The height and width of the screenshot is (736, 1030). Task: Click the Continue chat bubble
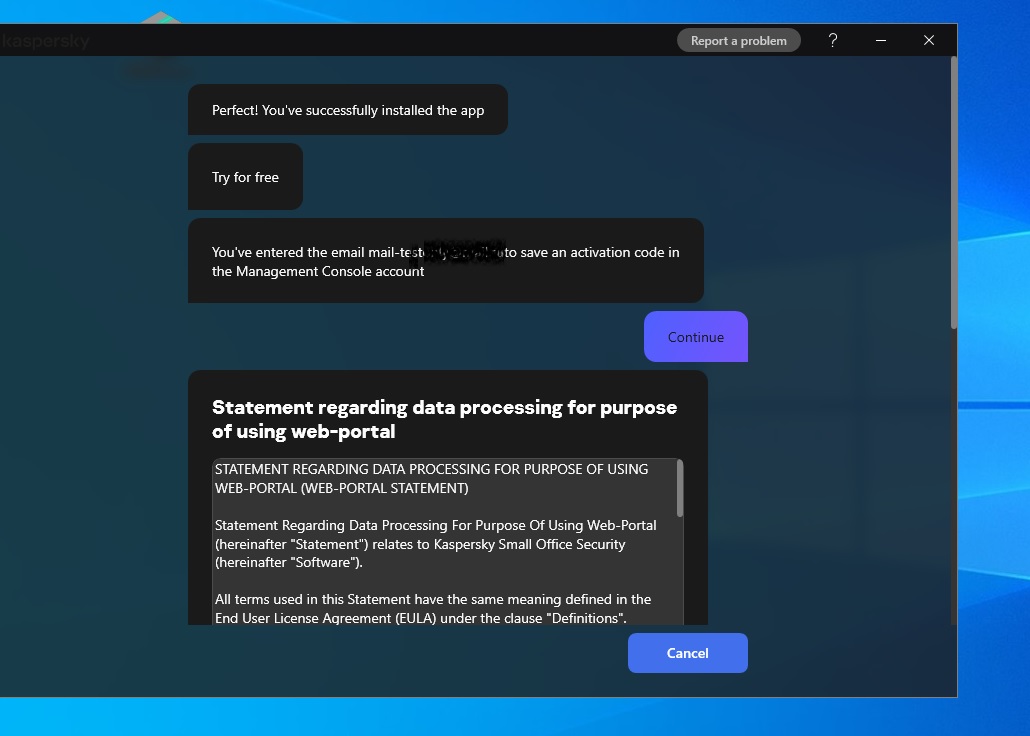[x=696, y=336]
